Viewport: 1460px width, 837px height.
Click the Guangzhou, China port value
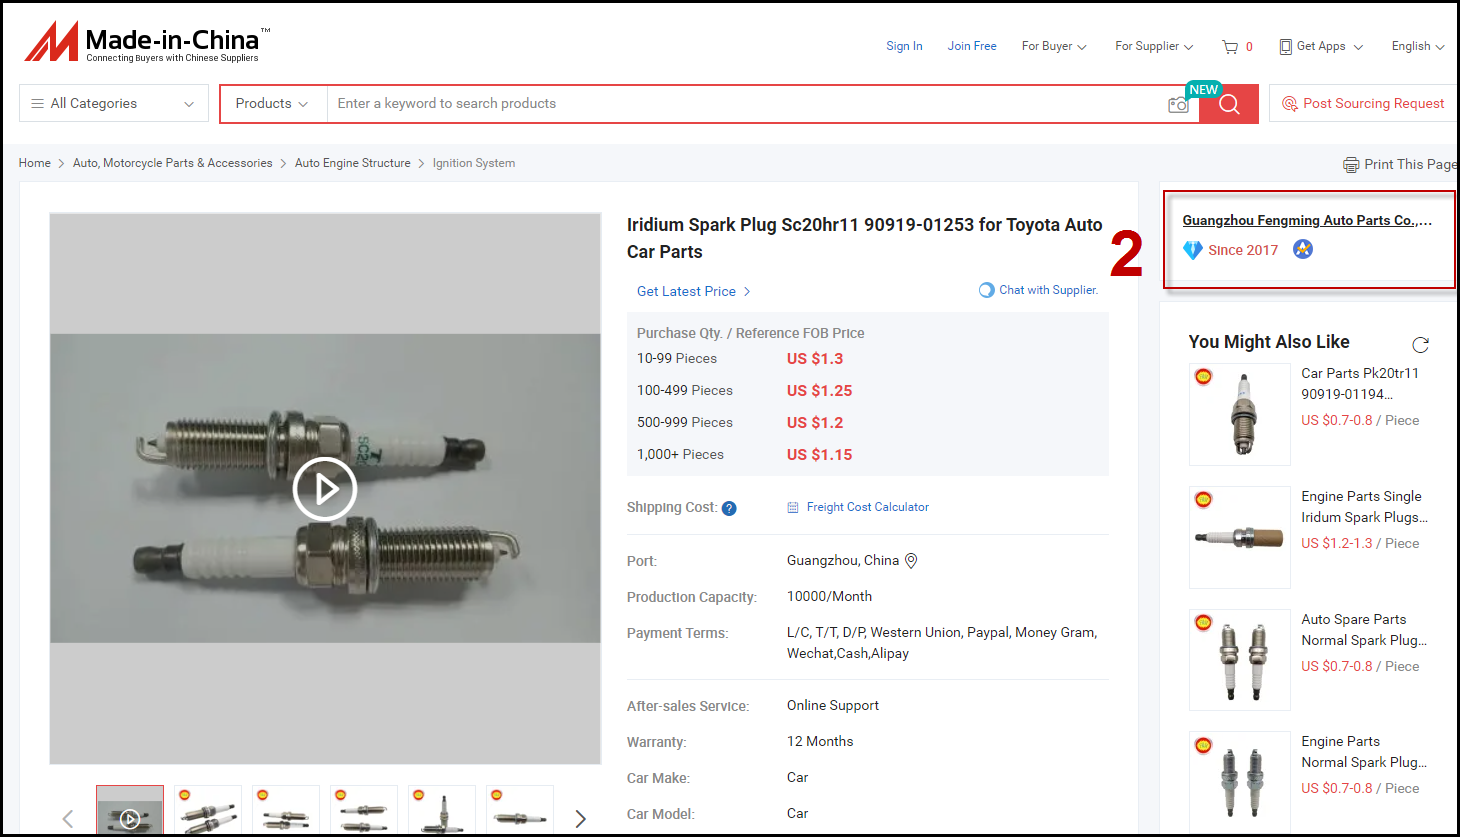tap(843, 561)
